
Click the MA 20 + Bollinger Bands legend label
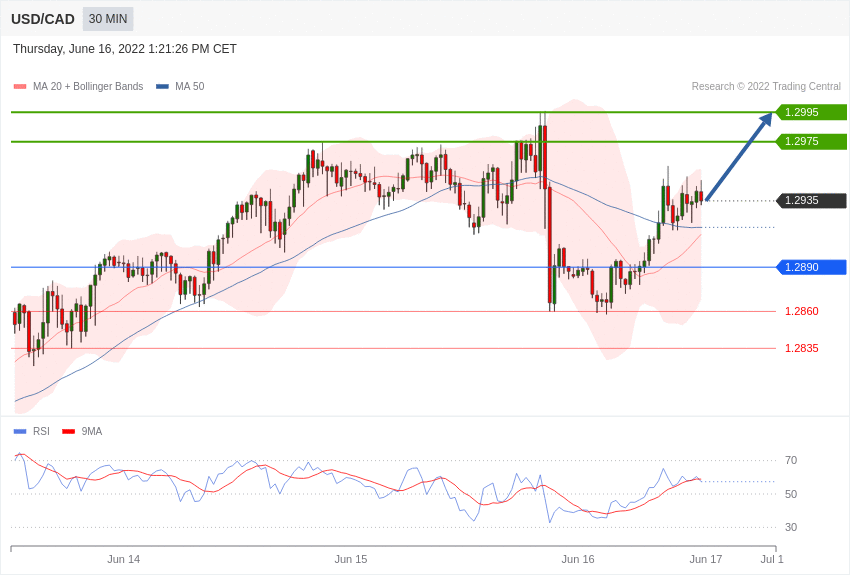(88, 87)
